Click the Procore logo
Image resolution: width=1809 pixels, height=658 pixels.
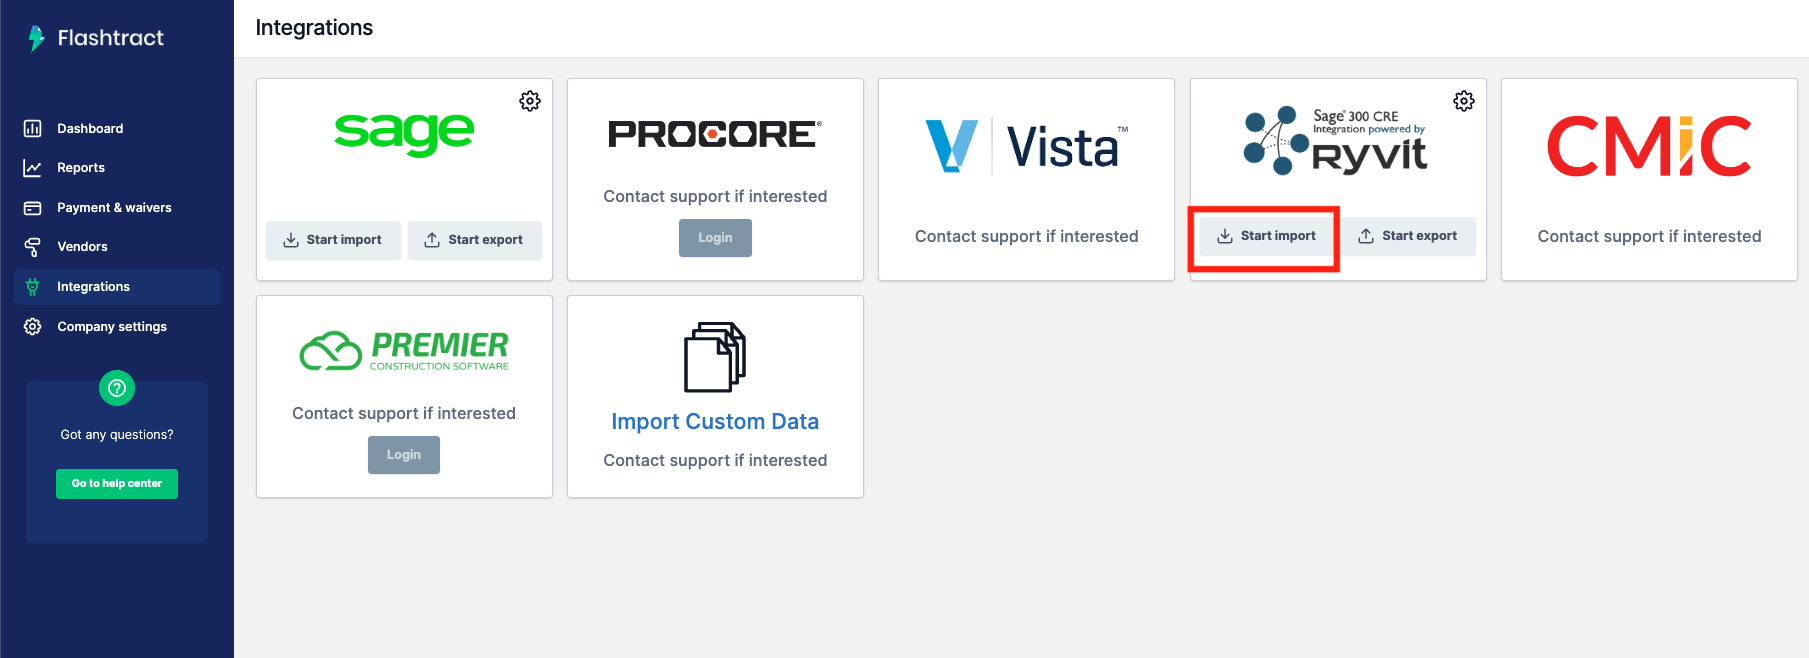coord(715,134)
